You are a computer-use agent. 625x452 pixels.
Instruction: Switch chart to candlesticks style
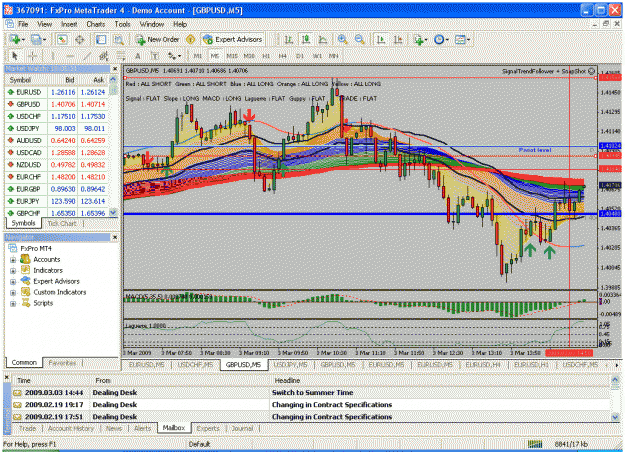[306, 39]
